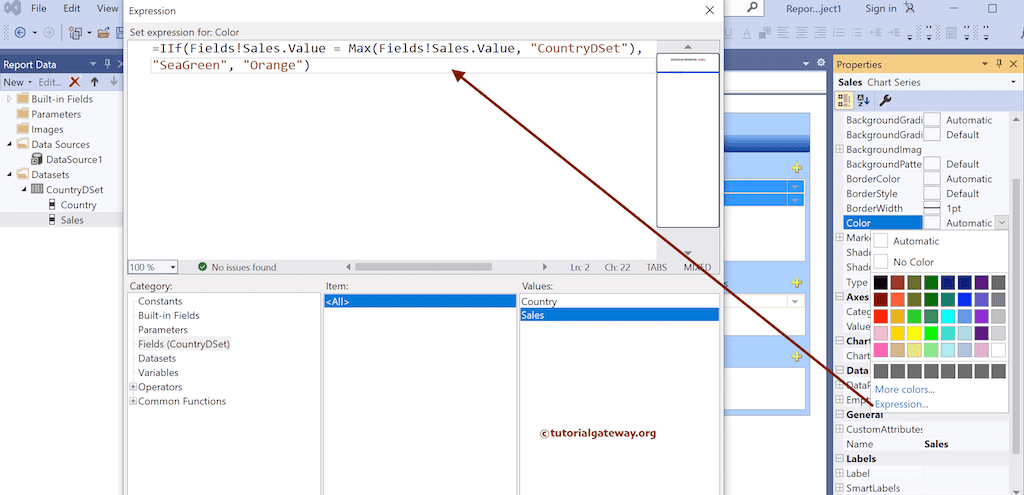Open the Sales Chart Series object dropdown
Viewport: 1024px width, 495px height.
point(1013,82)
